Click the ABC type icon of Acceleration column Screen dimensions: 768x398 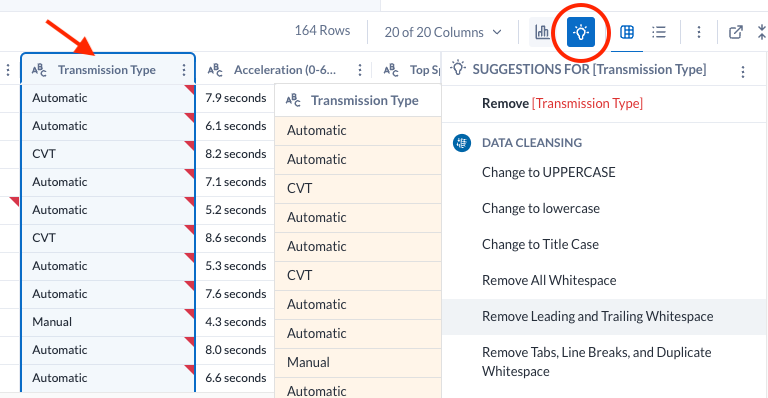215,70
